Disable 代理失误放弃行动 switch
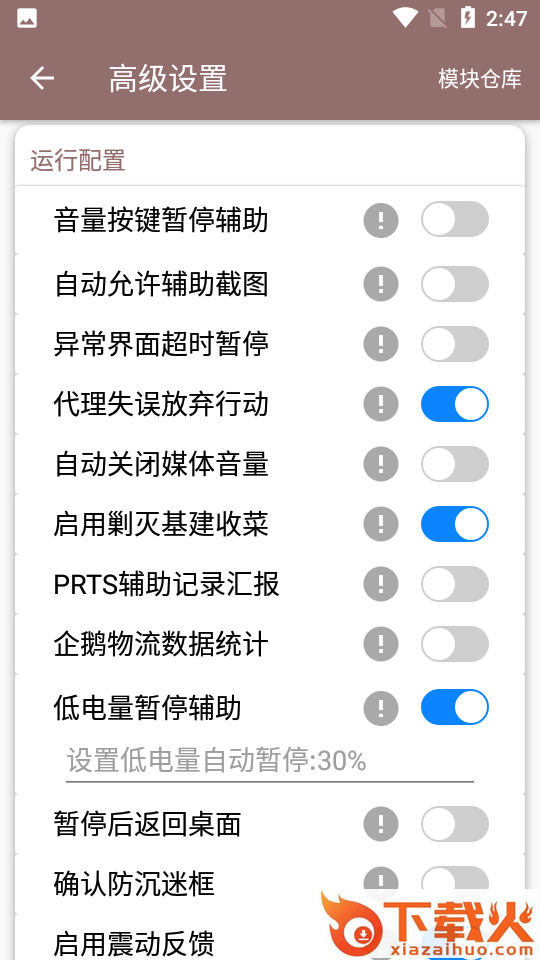The width and height of the screenshot is (540, 960). coord(455,404)
